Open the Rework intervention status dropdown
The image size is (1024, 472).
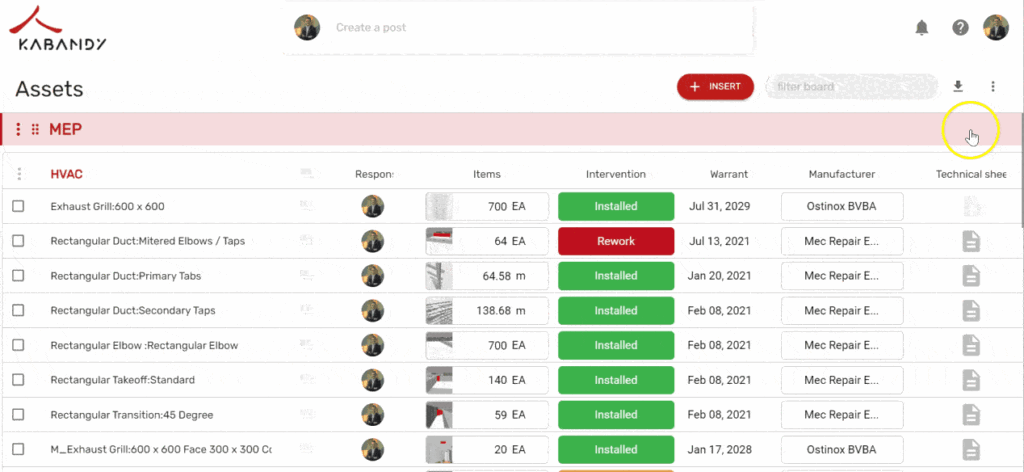[615, 241]
